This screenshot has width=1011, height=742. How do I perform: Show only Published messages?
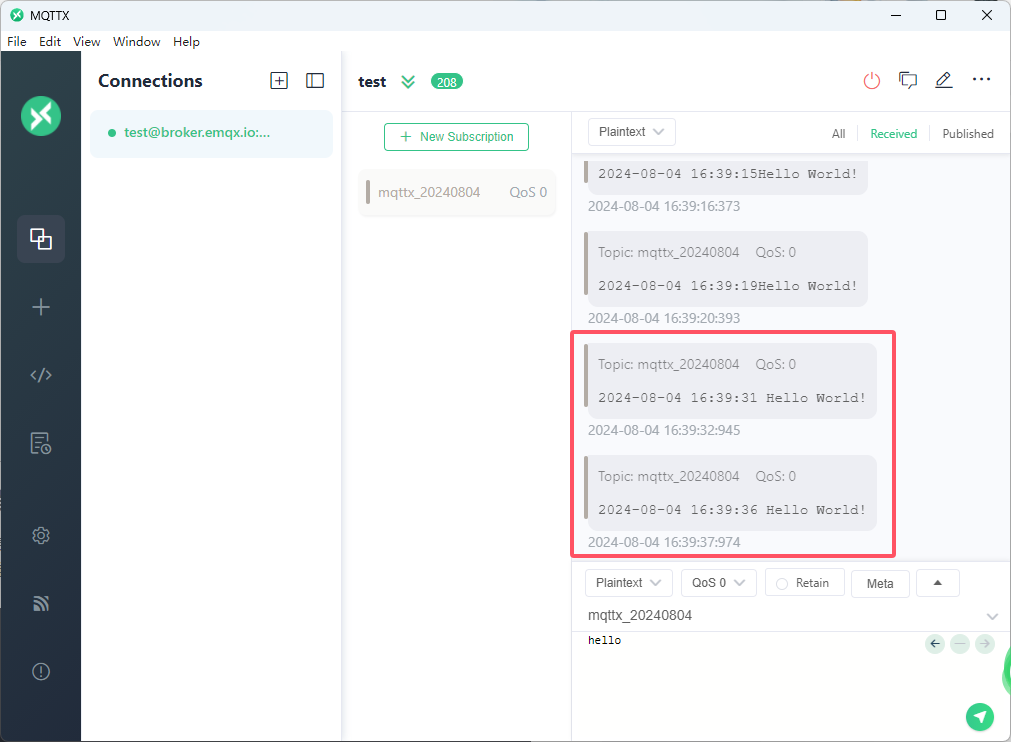coord(967,133)
